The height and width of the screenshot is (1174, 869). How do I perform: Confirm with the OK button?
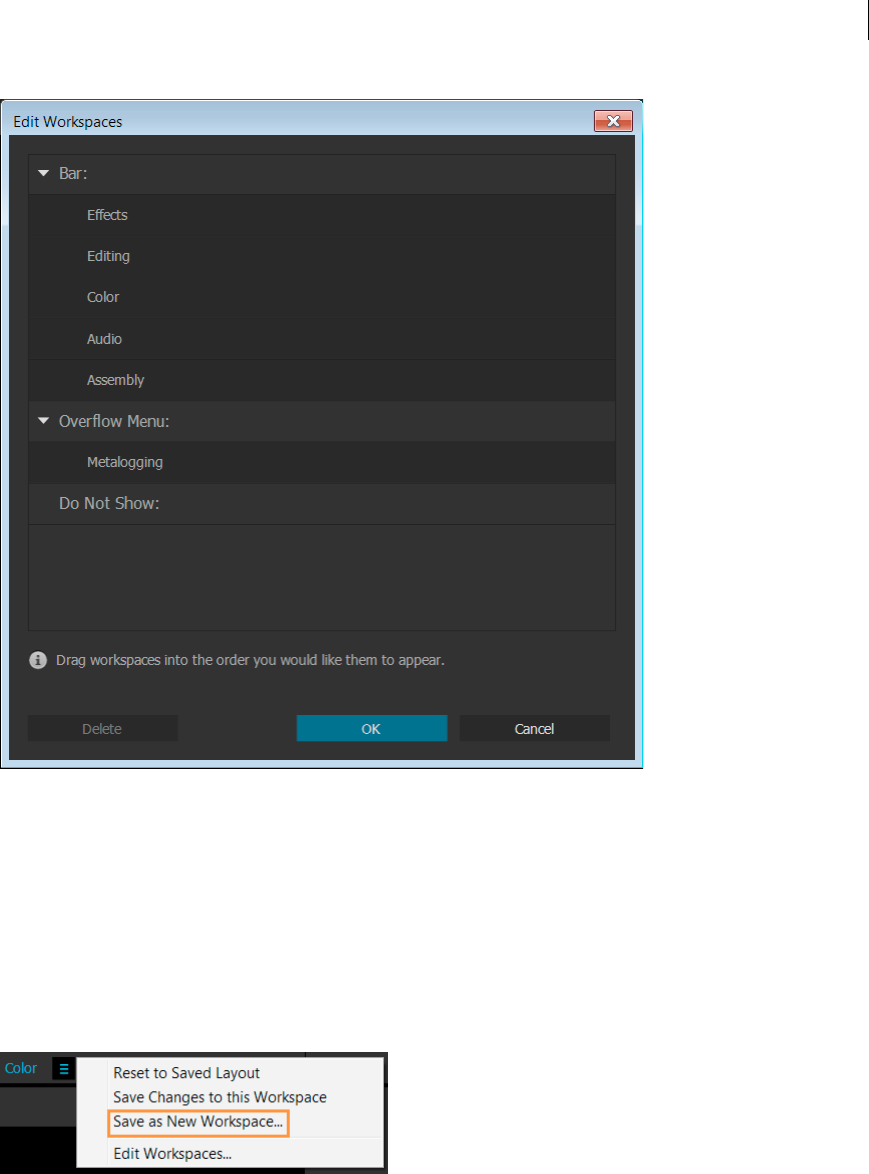pyautogui.click(x=371, y=729)
